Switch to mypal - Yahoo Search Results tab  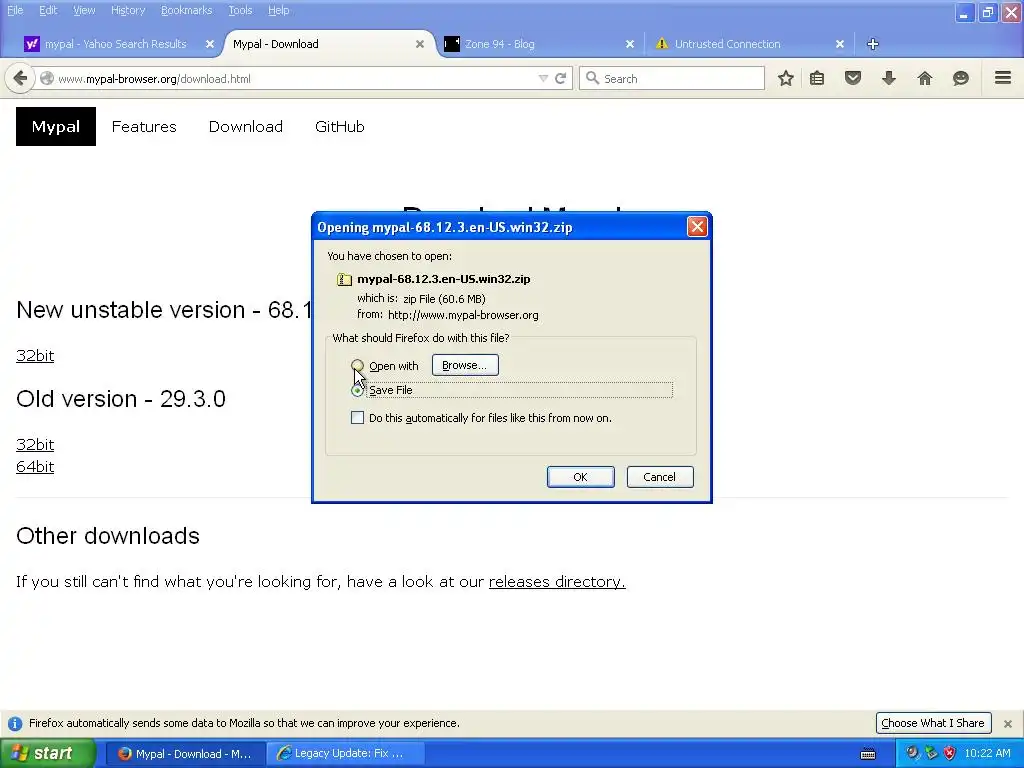[115, 44]
